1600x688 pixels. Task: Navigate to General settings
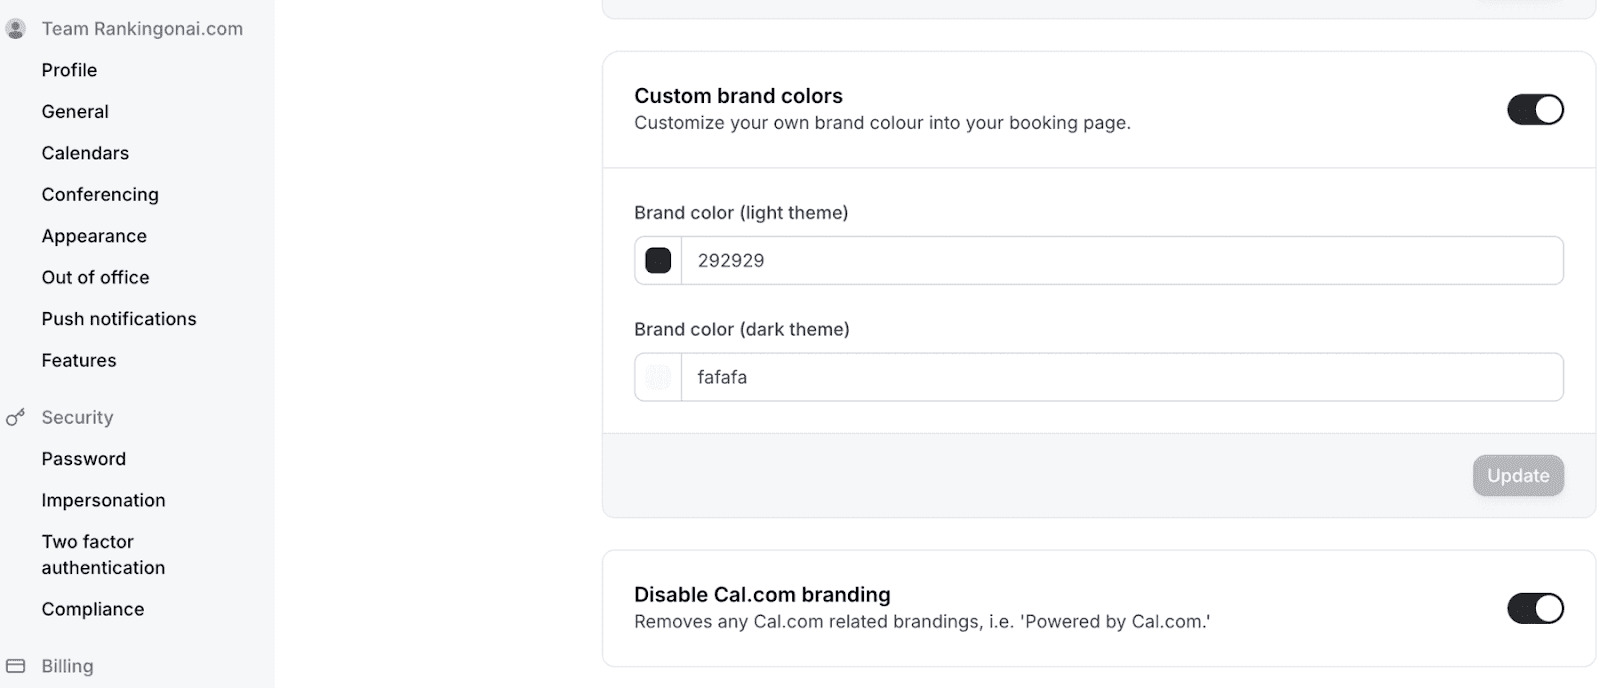point(75,111)
